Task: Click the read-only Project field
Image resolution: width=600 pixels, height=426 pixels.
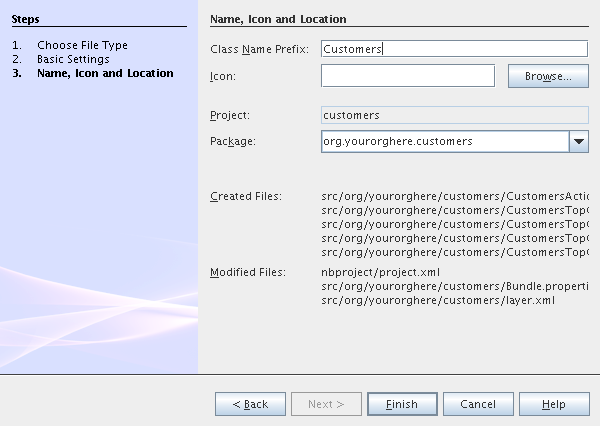Action: (454, 115)
